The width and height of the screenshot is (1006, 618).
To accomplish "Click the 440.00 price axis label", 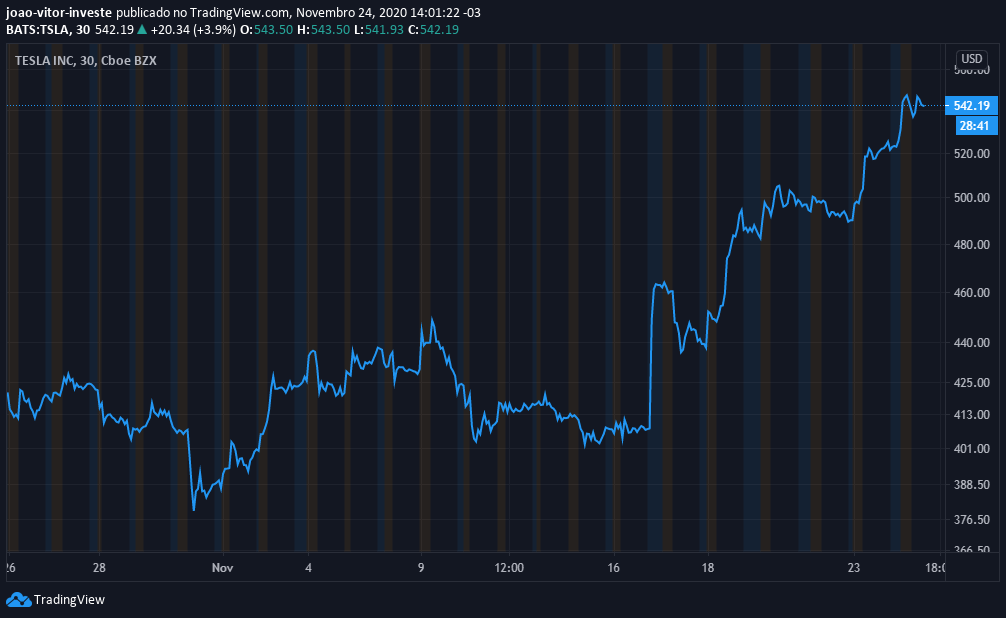I will click(x=971, y=343).
